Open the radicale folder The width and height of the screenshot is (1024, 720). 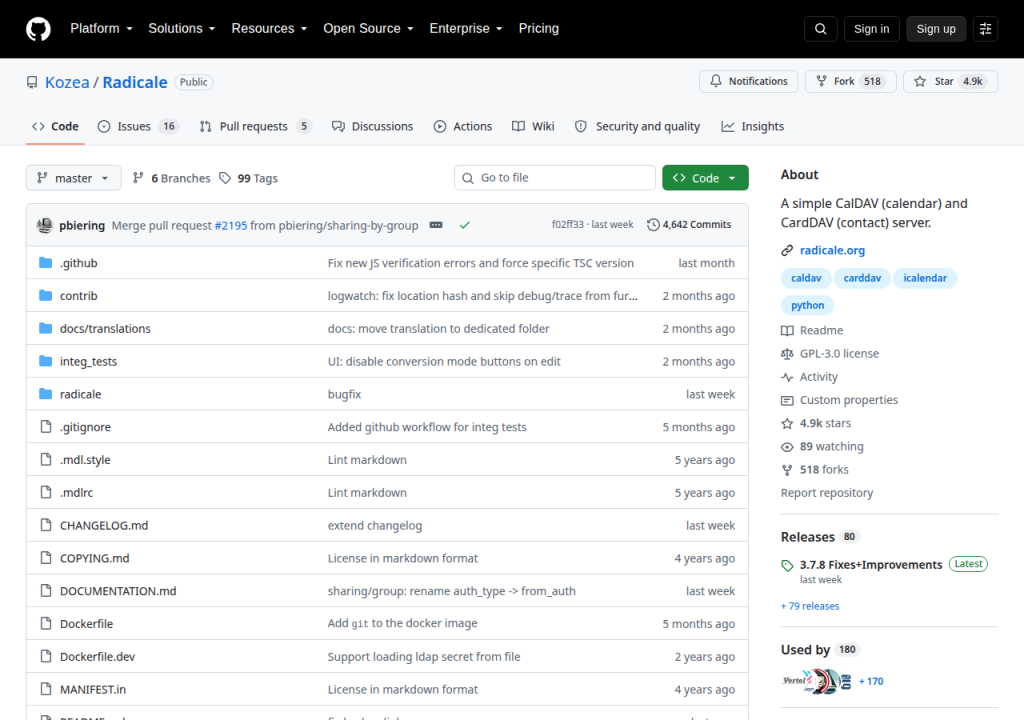tap(80, 394)
